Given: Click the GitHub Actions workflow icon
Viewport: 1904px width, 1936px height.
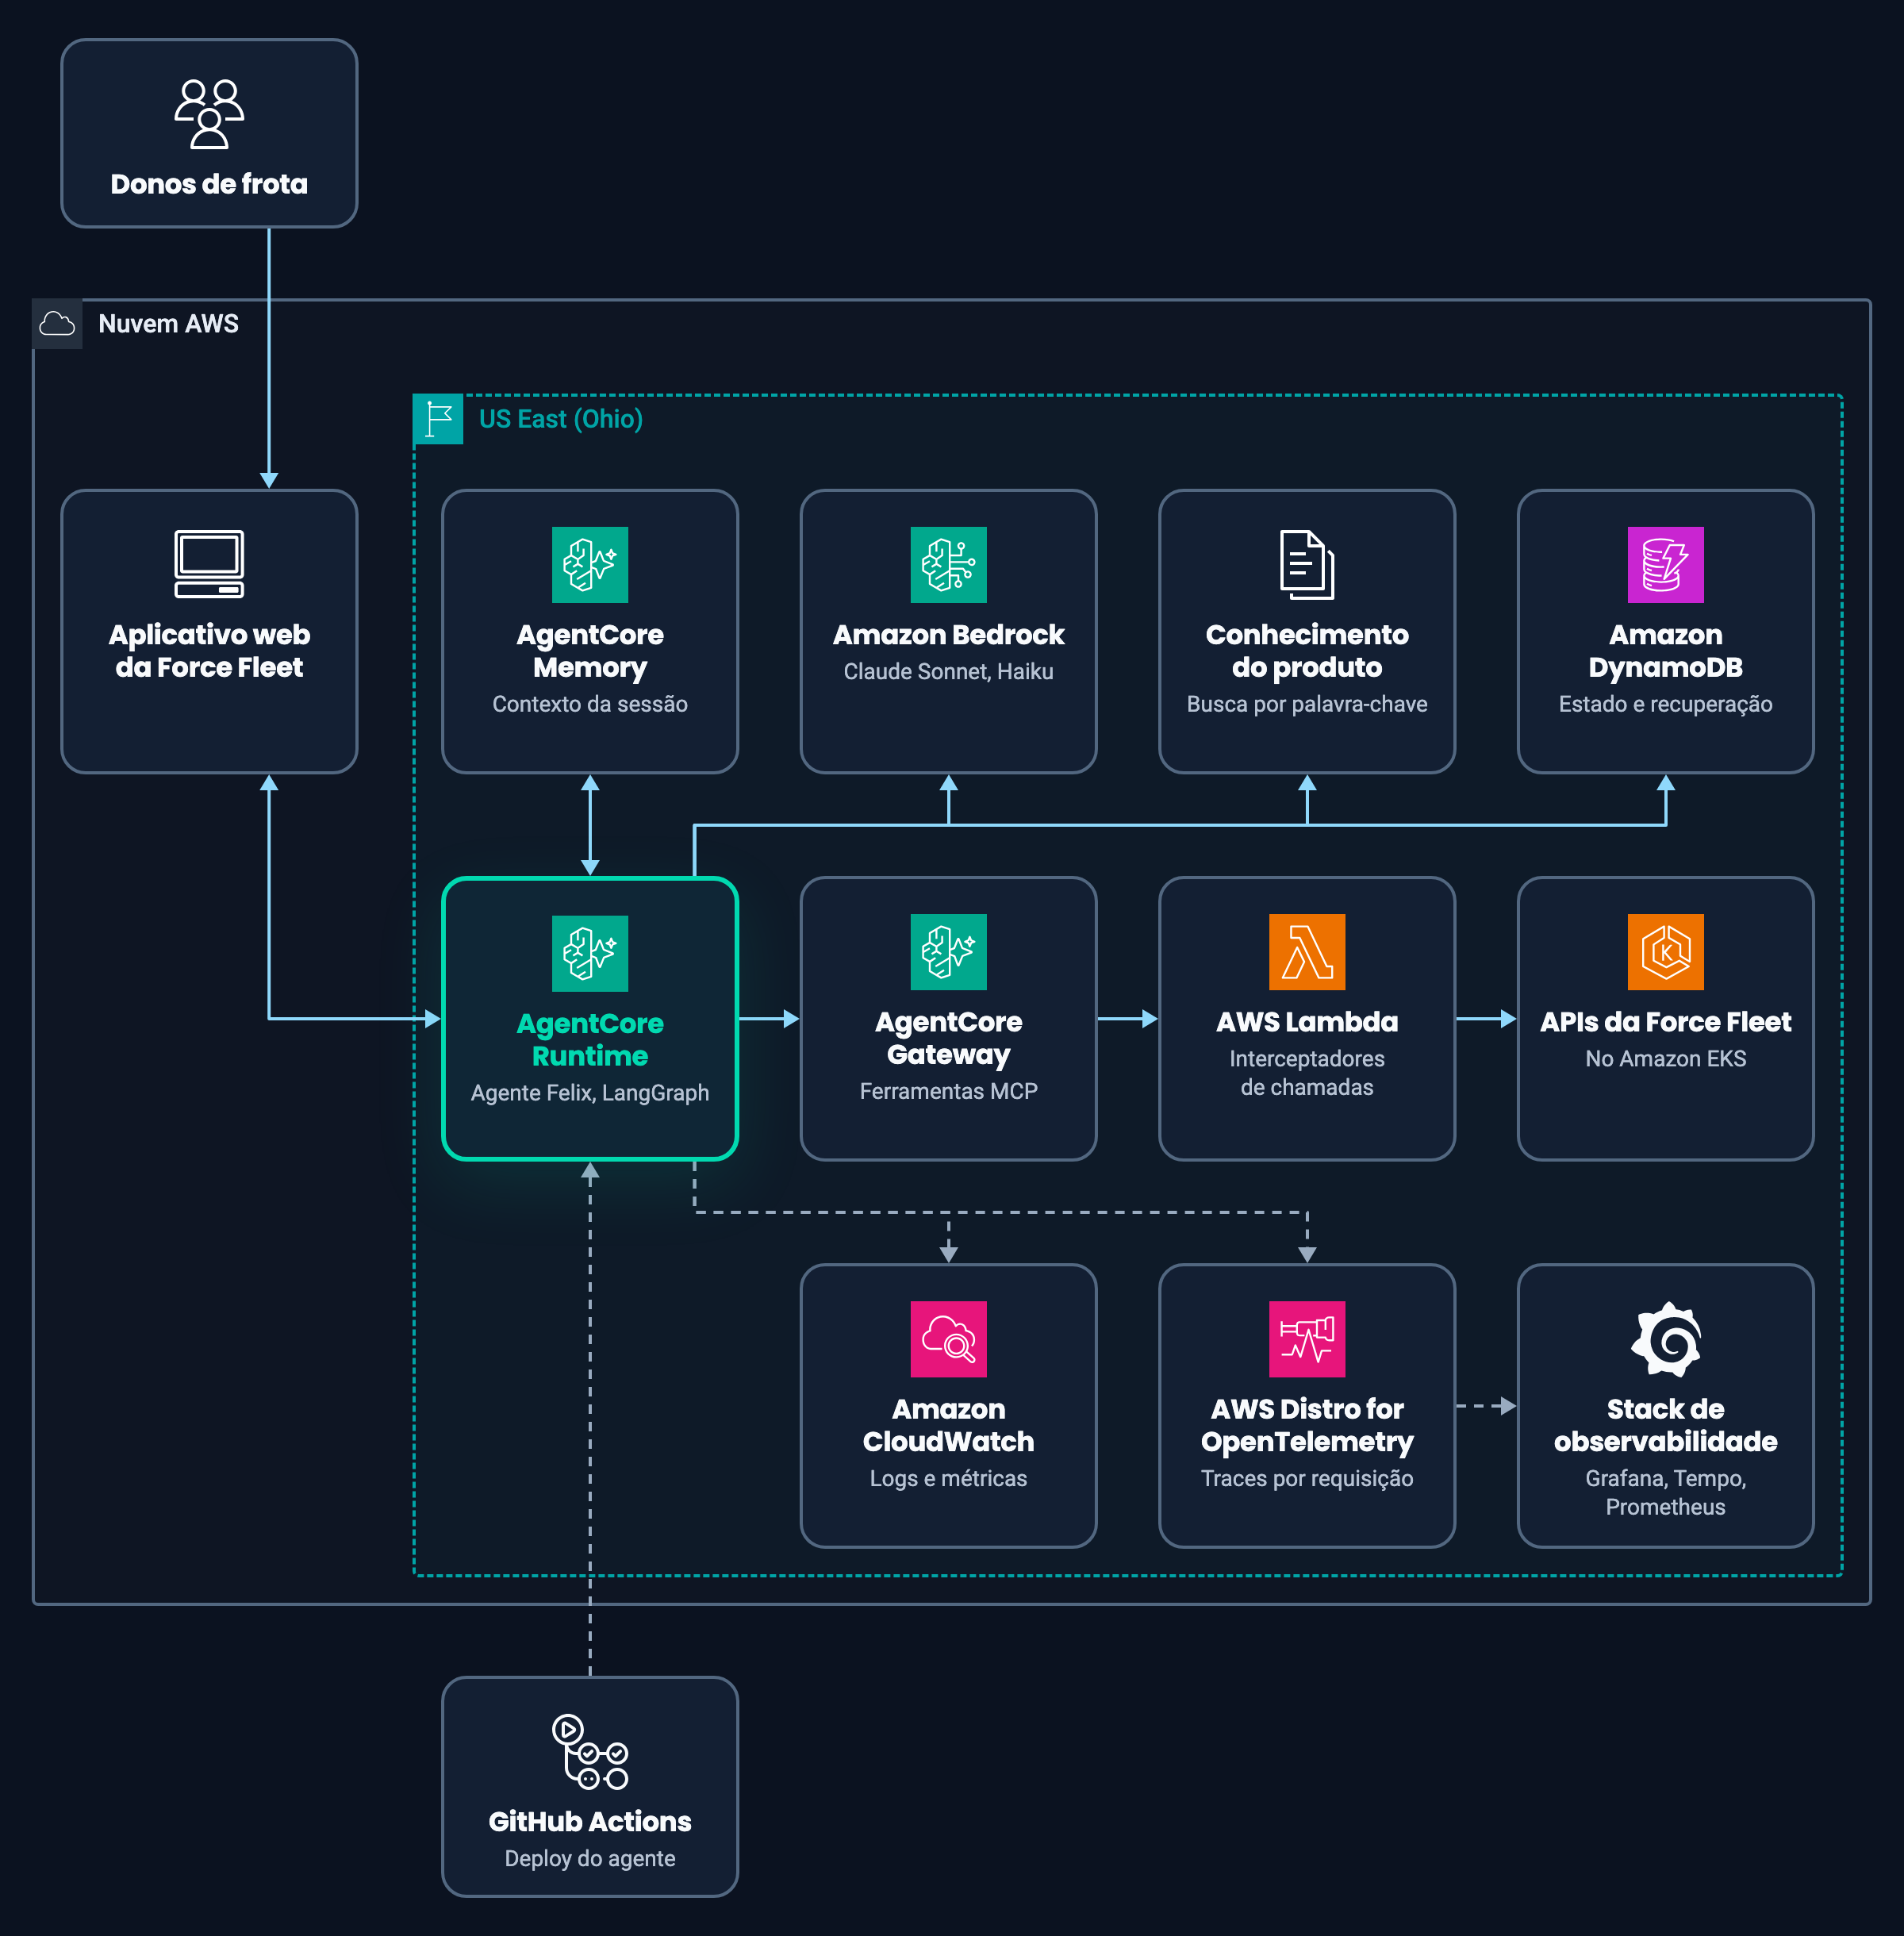Looking at the screenshot, I should [590, 1751].
